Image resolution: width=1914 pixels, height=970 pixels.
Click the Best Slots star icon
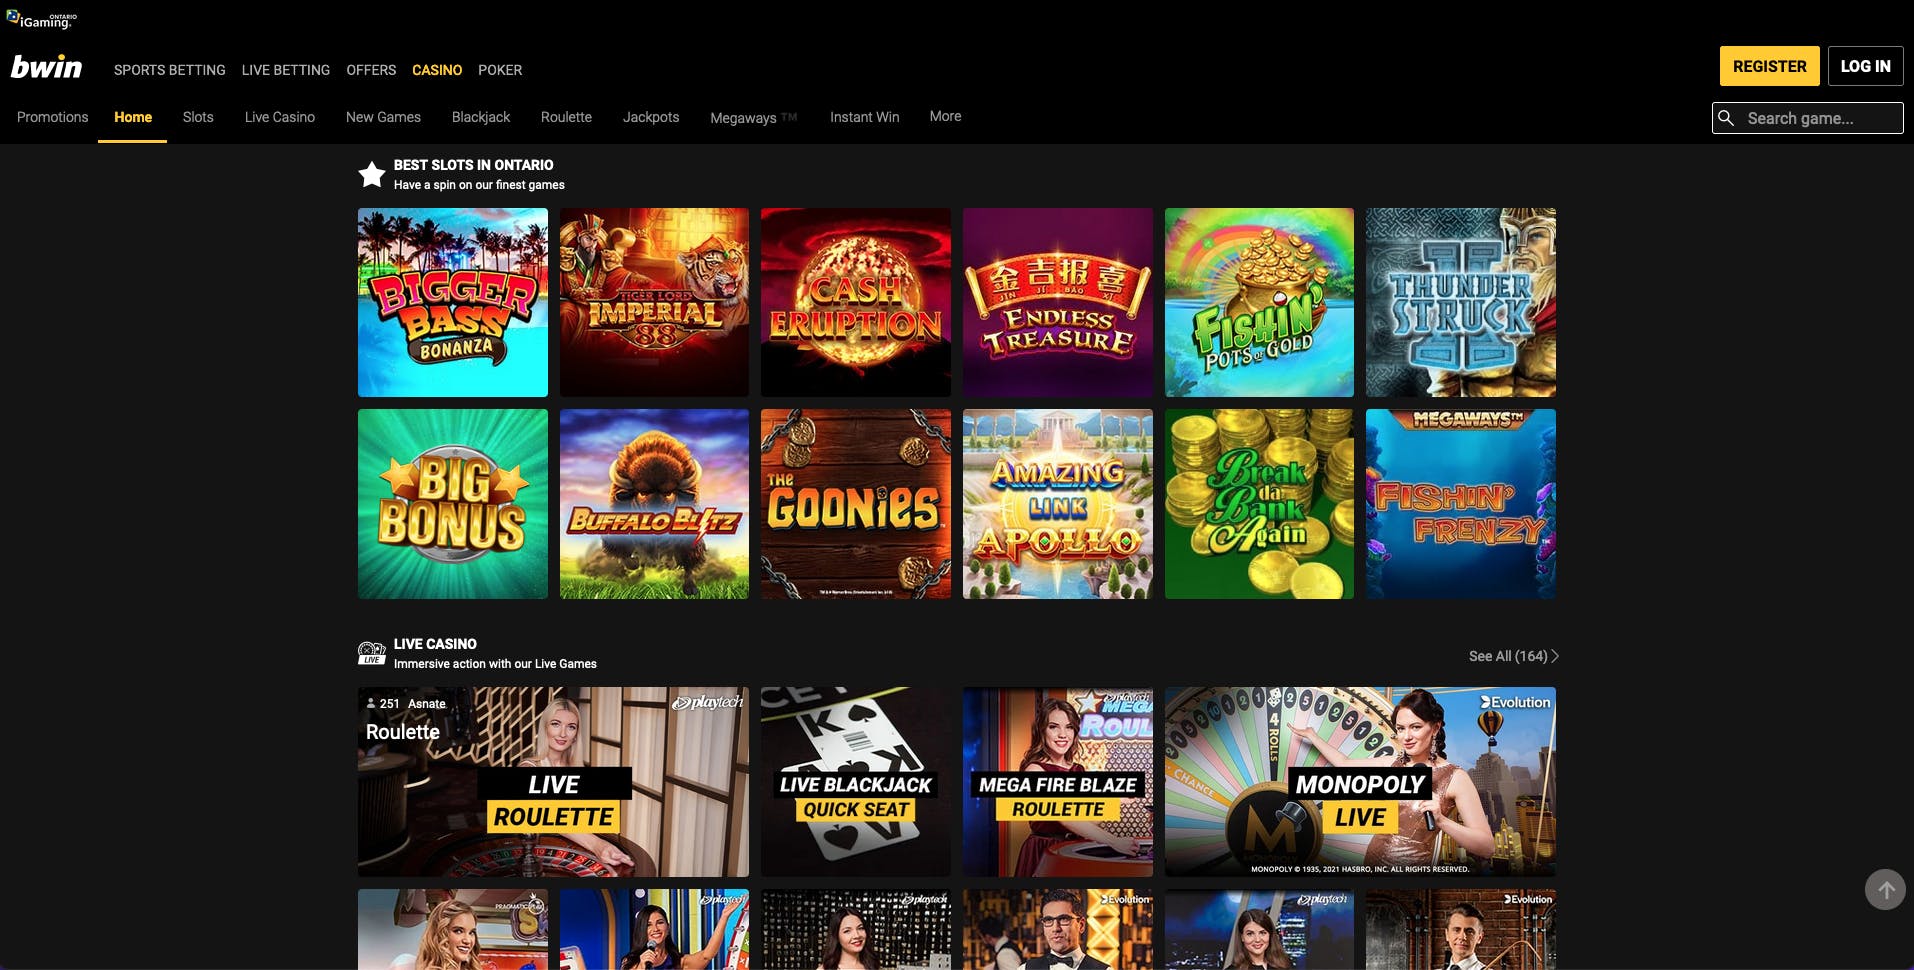372,175
